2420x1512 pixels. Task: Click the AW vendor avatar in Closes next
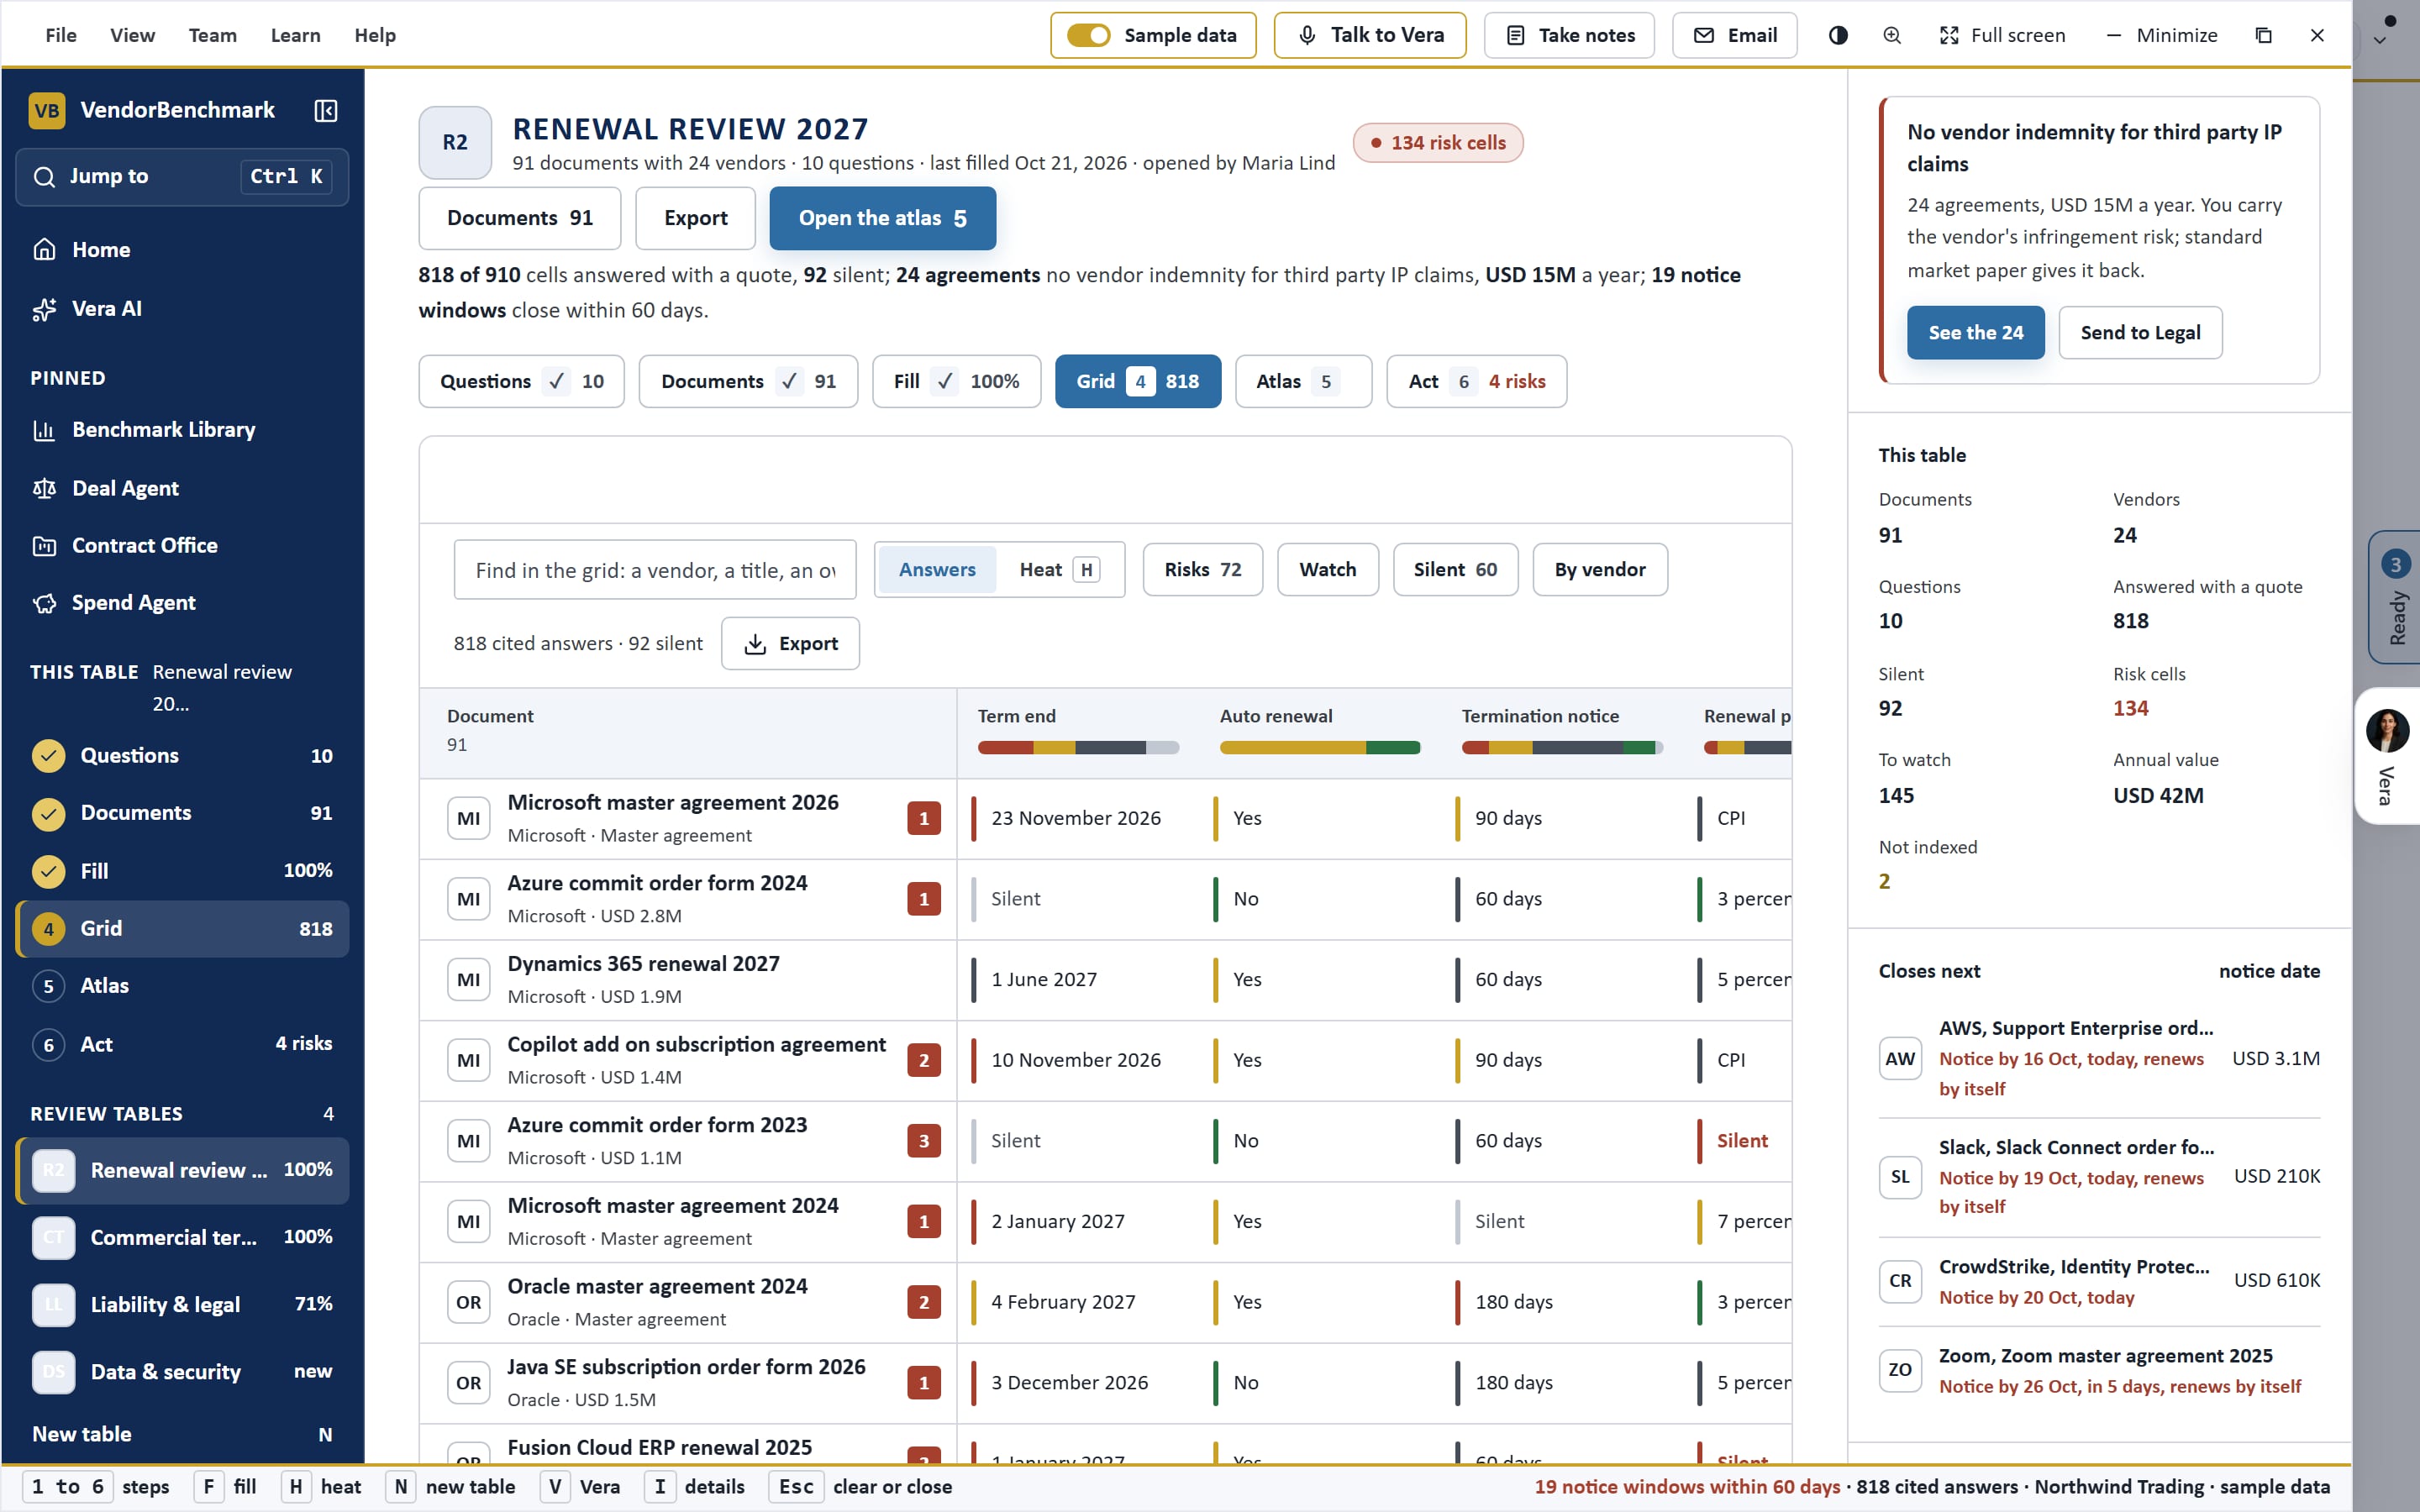click(x=1900, y=1059)
